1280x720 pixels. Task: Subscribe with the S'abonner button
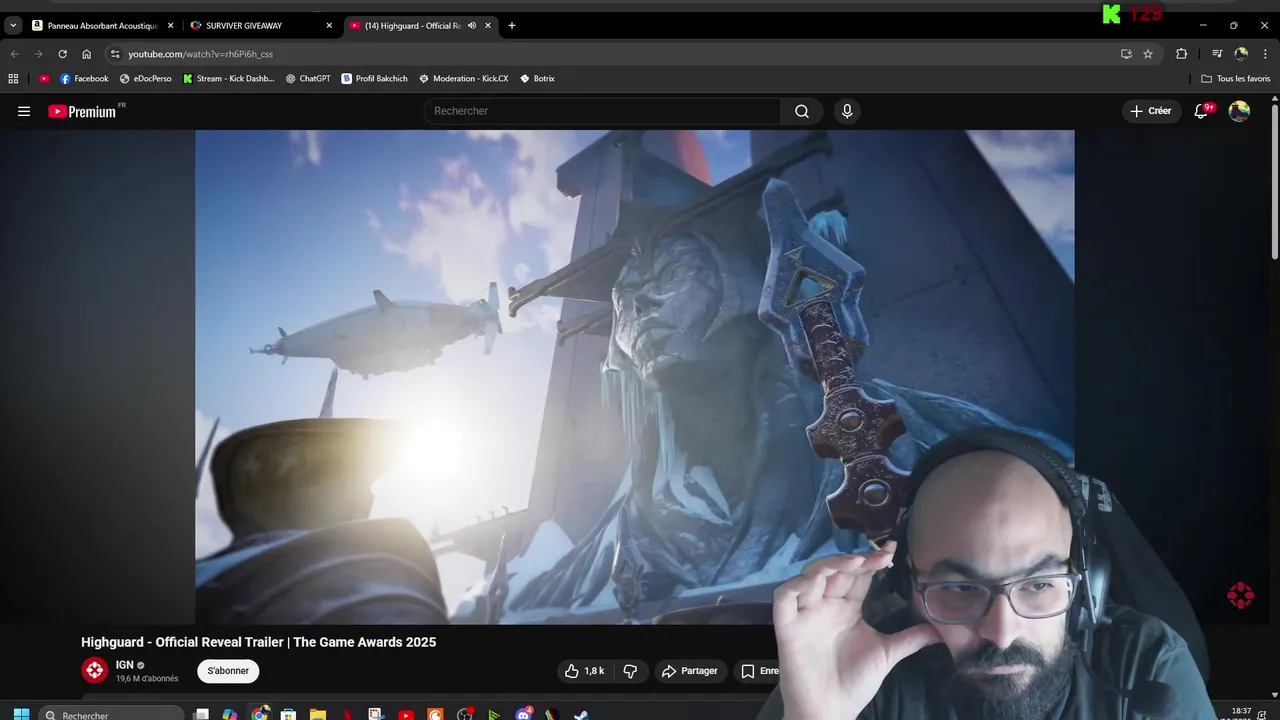(x=228, y=671)
